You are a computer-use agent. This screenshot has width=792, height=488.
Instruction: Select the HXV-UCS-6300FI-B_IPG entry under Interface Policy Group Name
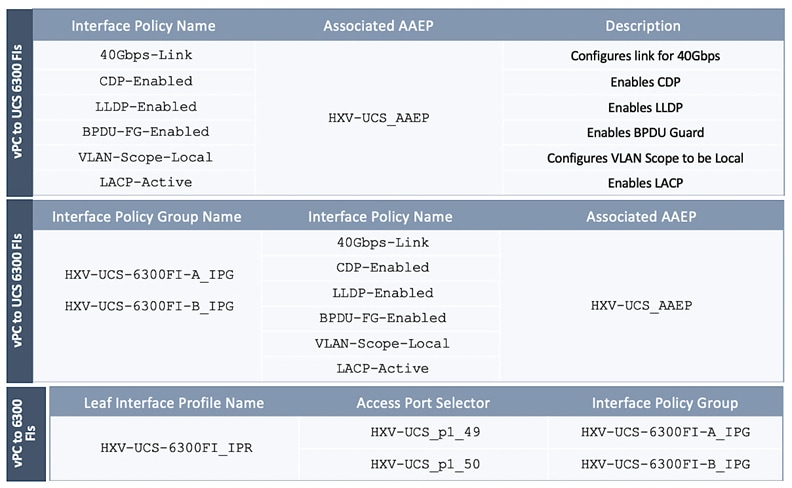tap(149, 306)
